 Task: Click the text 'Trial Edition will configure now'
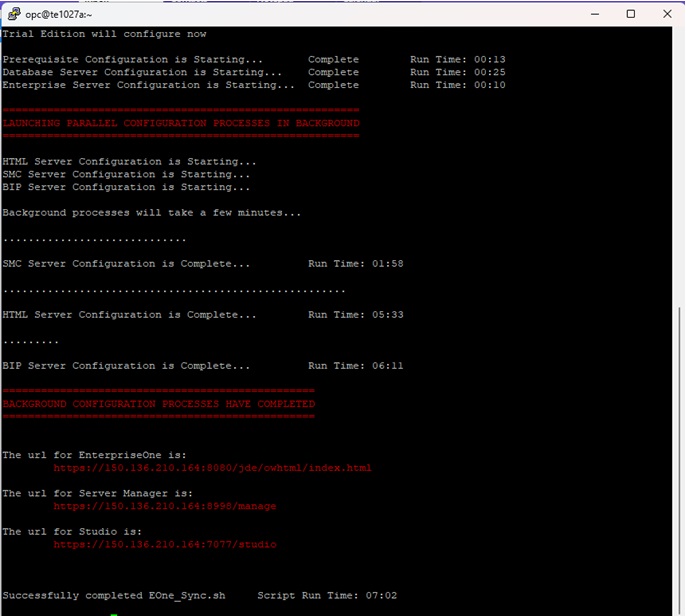click(104, 34)
